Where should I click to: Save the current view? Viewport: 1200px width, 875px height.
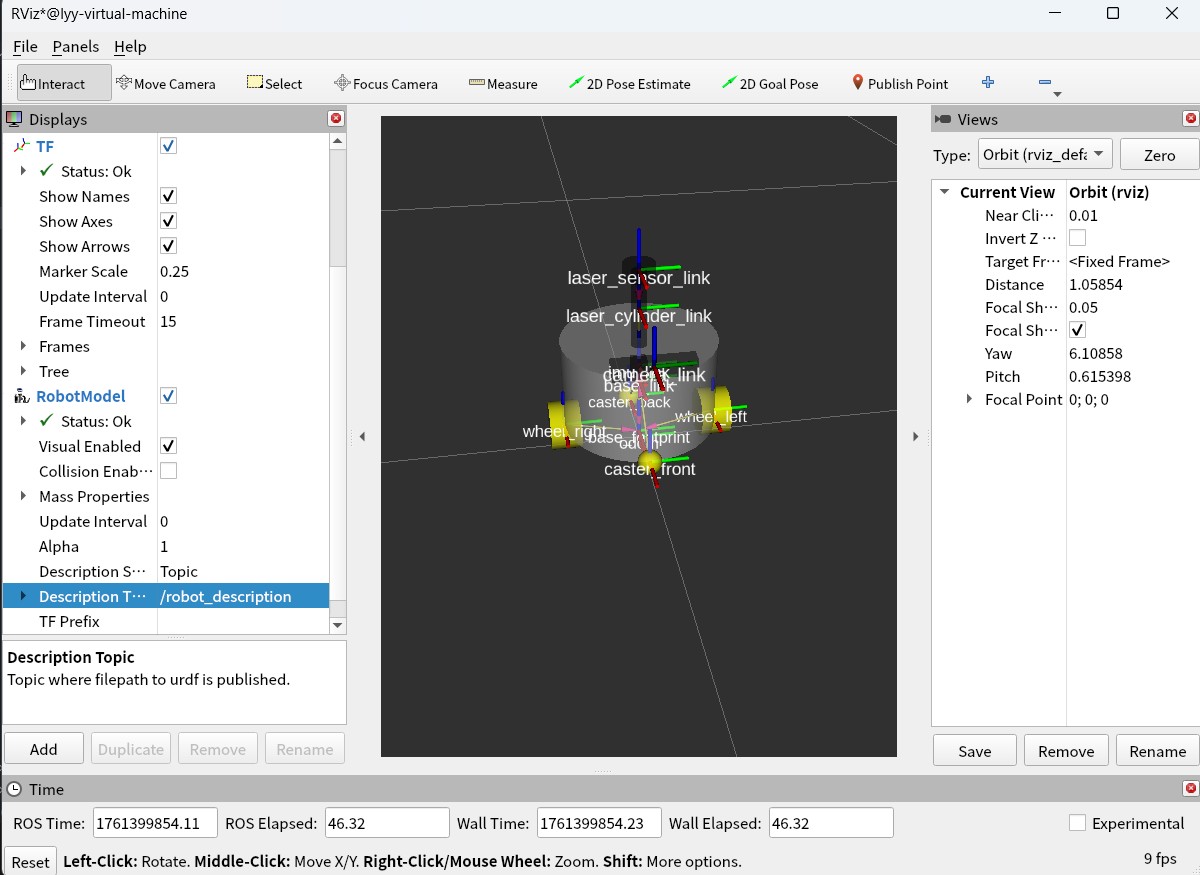point(975,751)
